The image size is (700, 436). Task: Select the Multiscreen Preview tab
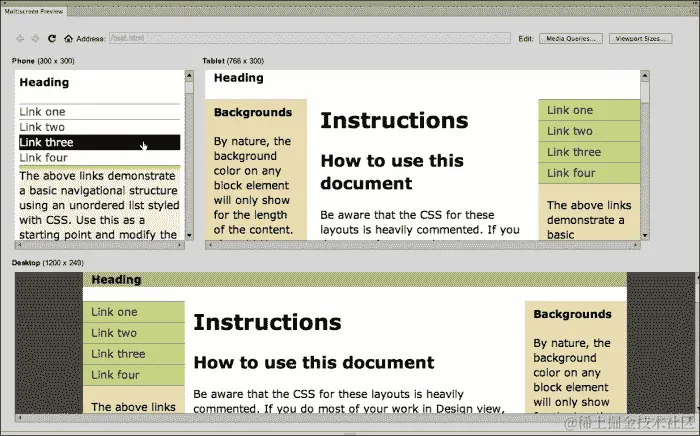click(x=34, y=11)
